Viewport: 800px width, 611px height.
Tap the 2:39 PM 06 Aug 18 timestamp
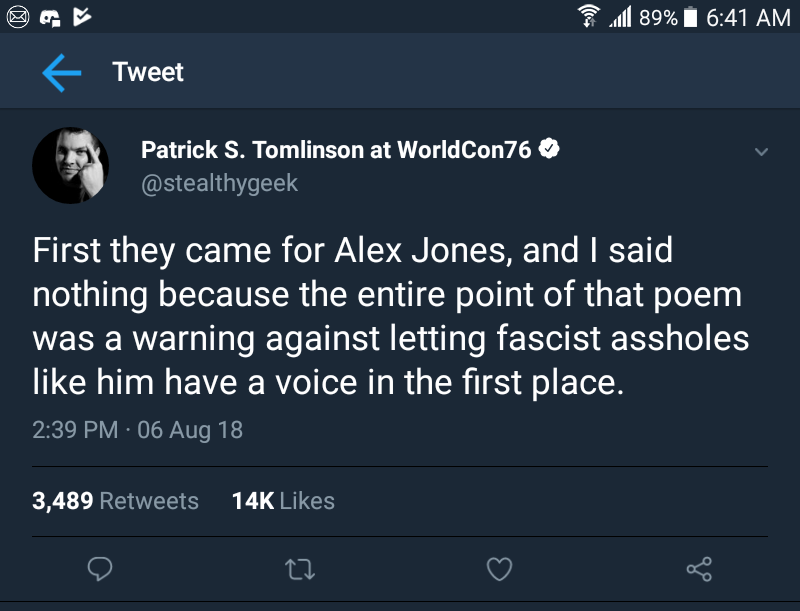137,430
